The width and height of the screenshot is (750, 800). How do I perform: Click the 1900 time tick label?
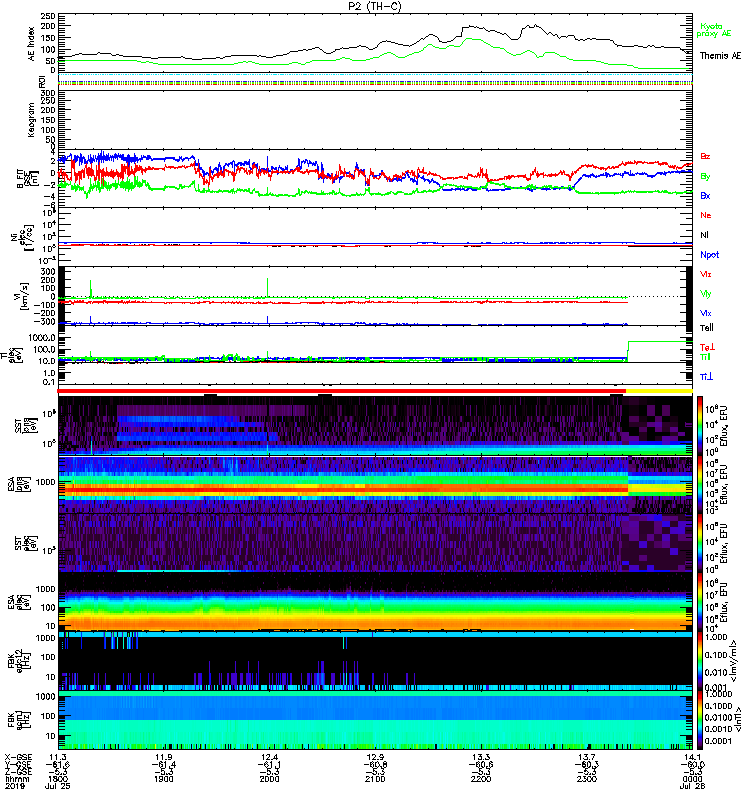[163, 779]
